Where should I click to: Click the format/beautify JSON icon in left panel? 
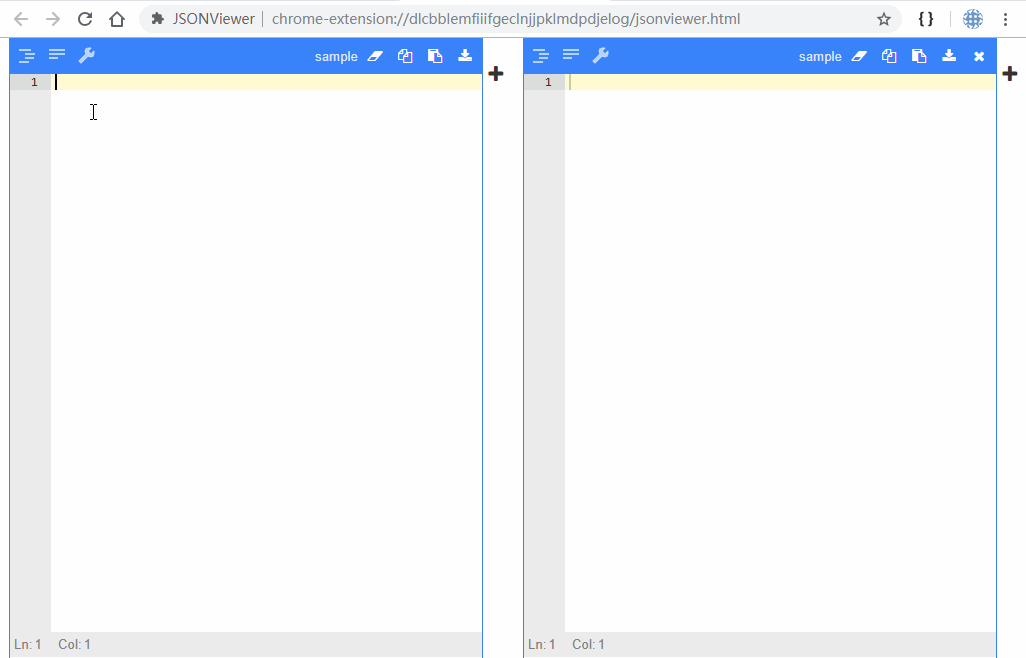pos(26,56)
